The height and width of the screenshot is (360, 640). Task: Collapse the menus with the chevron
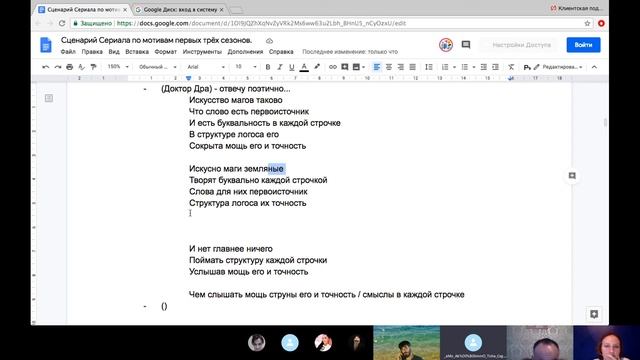tap(594, 67)
